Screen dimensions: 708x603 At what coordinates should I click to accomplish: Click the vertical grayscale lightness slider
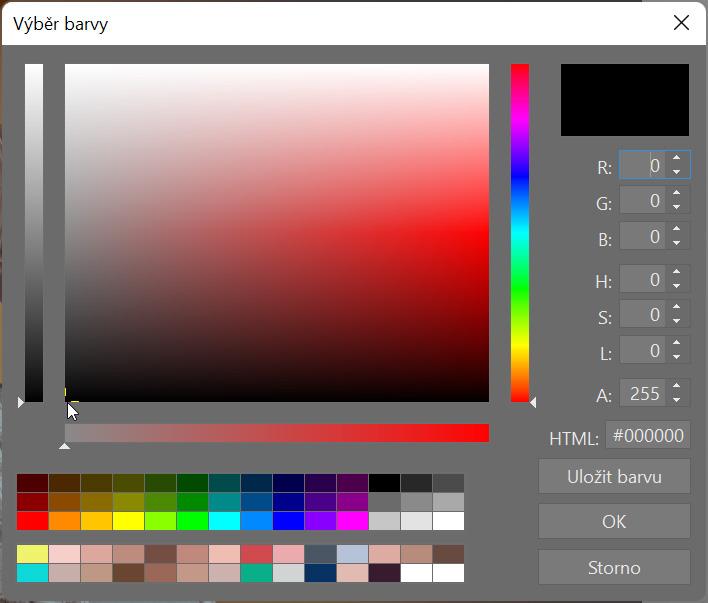pos(34,233)
